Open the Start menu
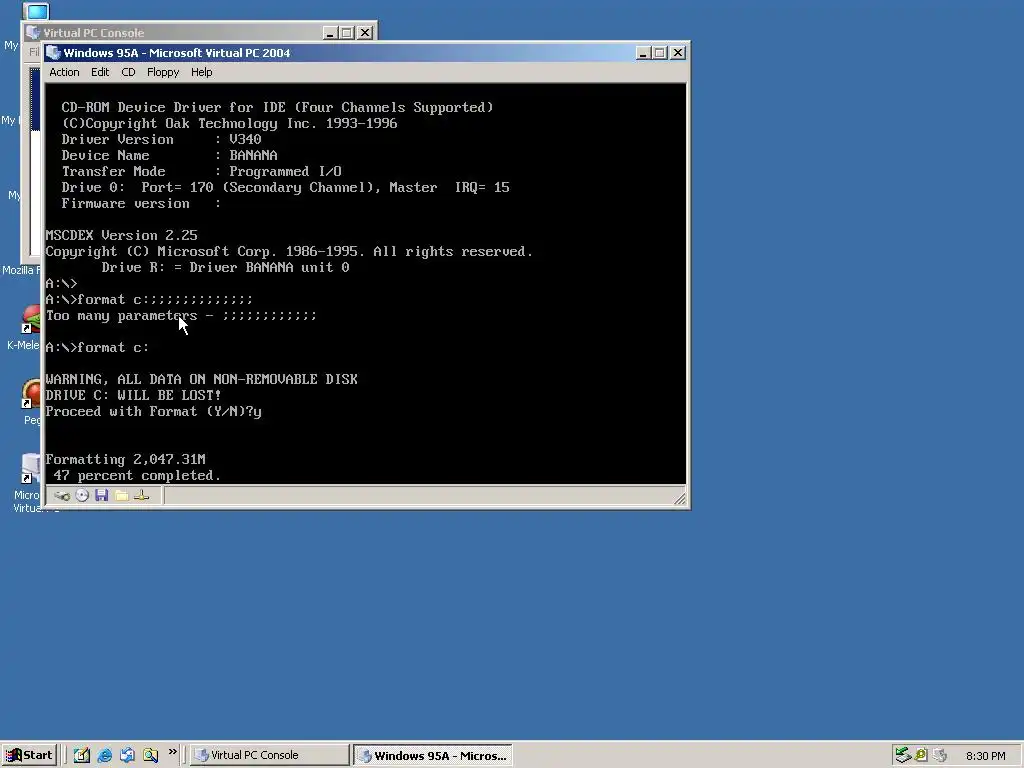The width and height of the screenshot is (1024, 768). [29, 755]
